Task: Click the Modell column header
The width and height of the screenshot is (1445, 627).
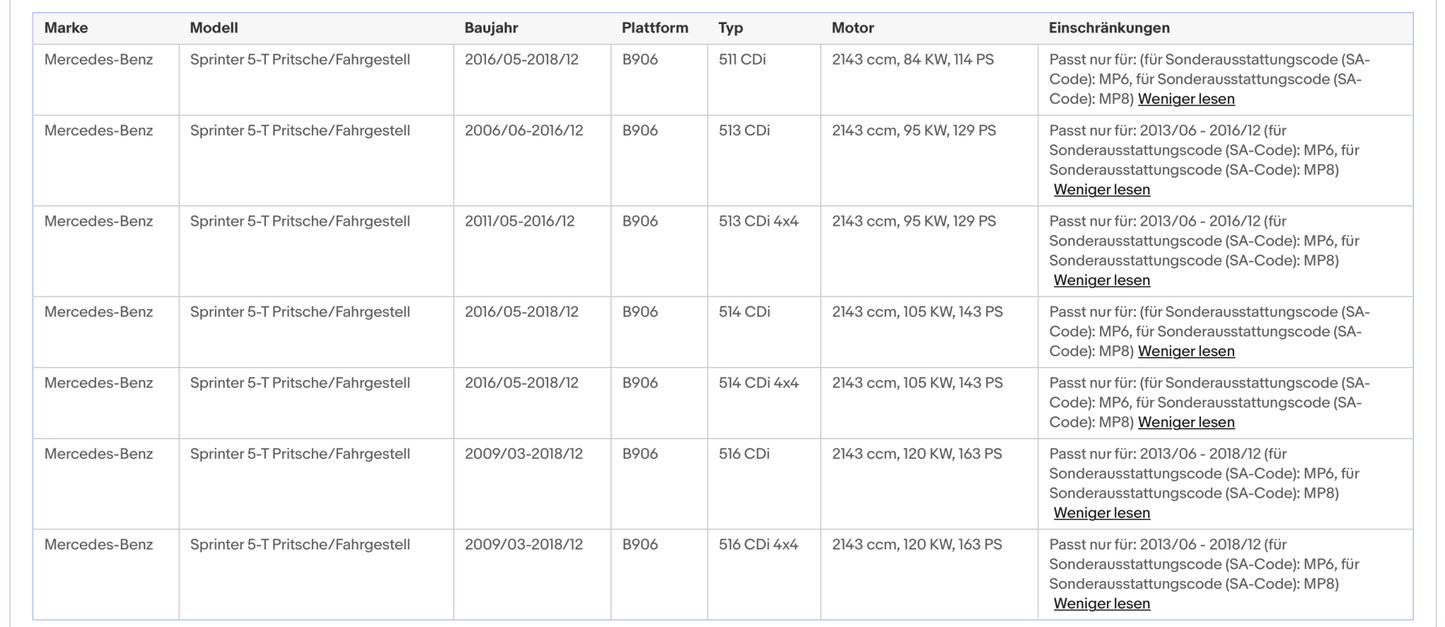Action: tap(214, 28)
